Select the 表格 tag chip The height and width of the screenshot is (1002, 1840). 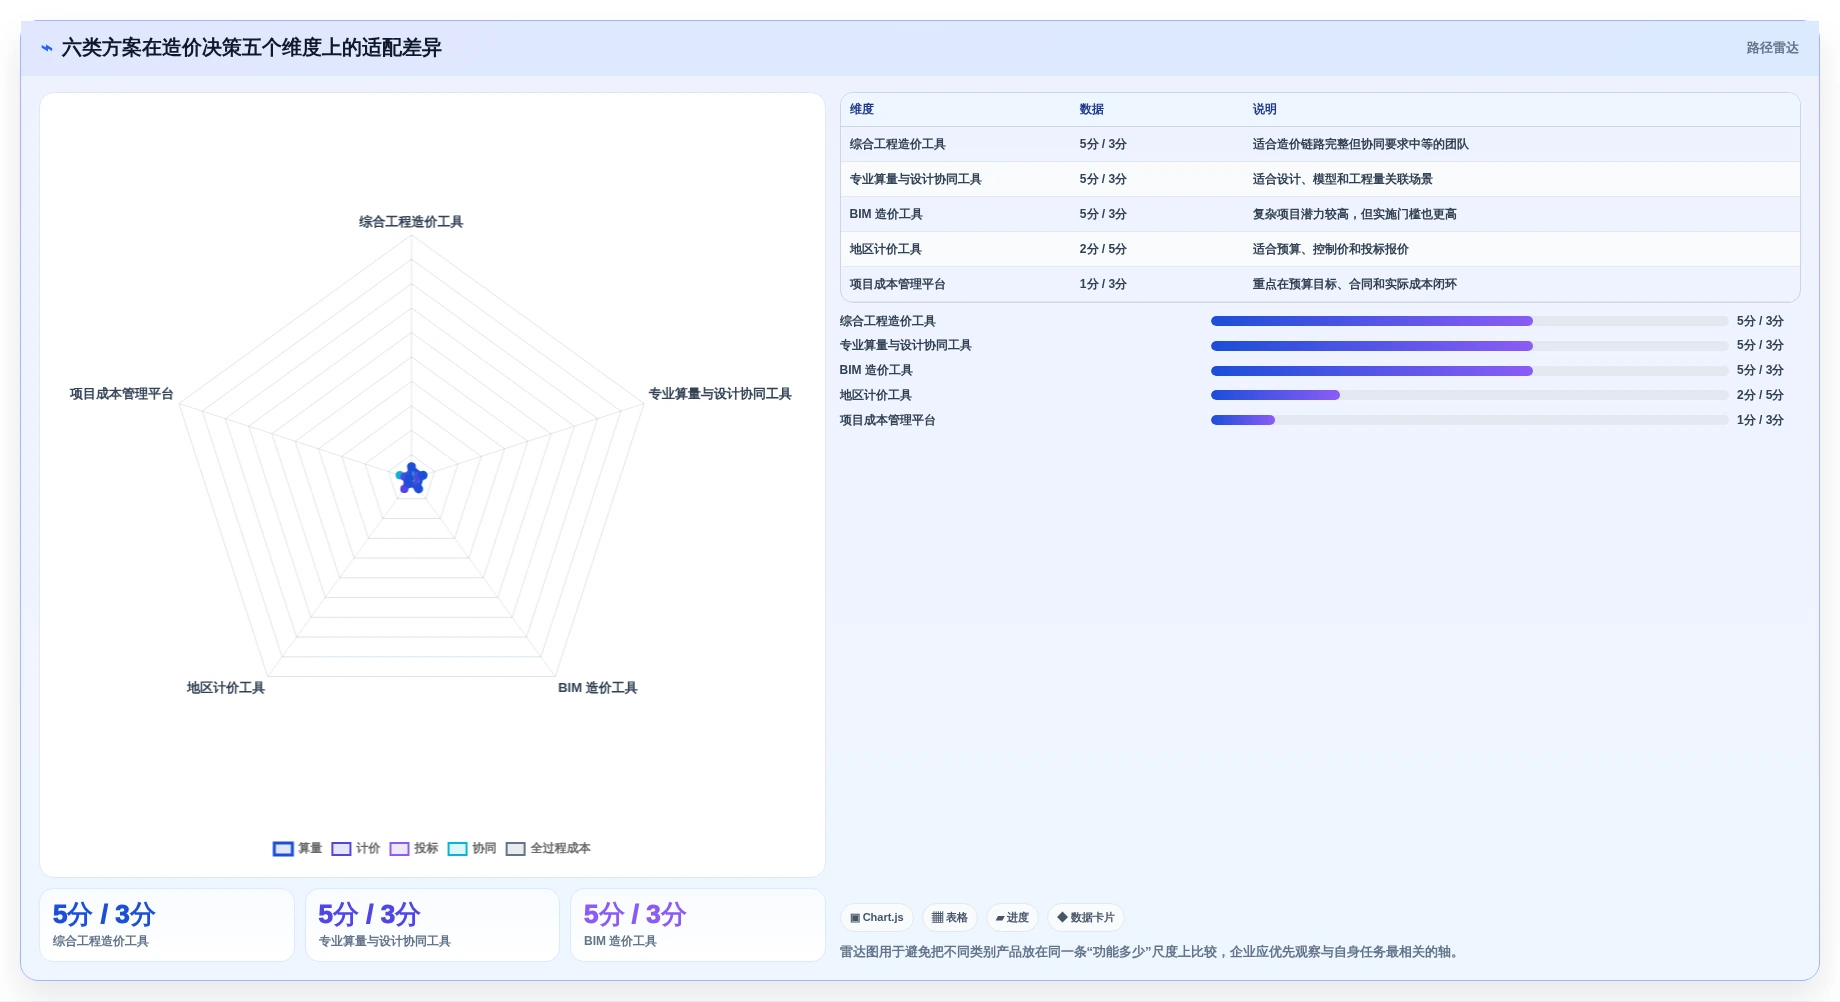949,917
